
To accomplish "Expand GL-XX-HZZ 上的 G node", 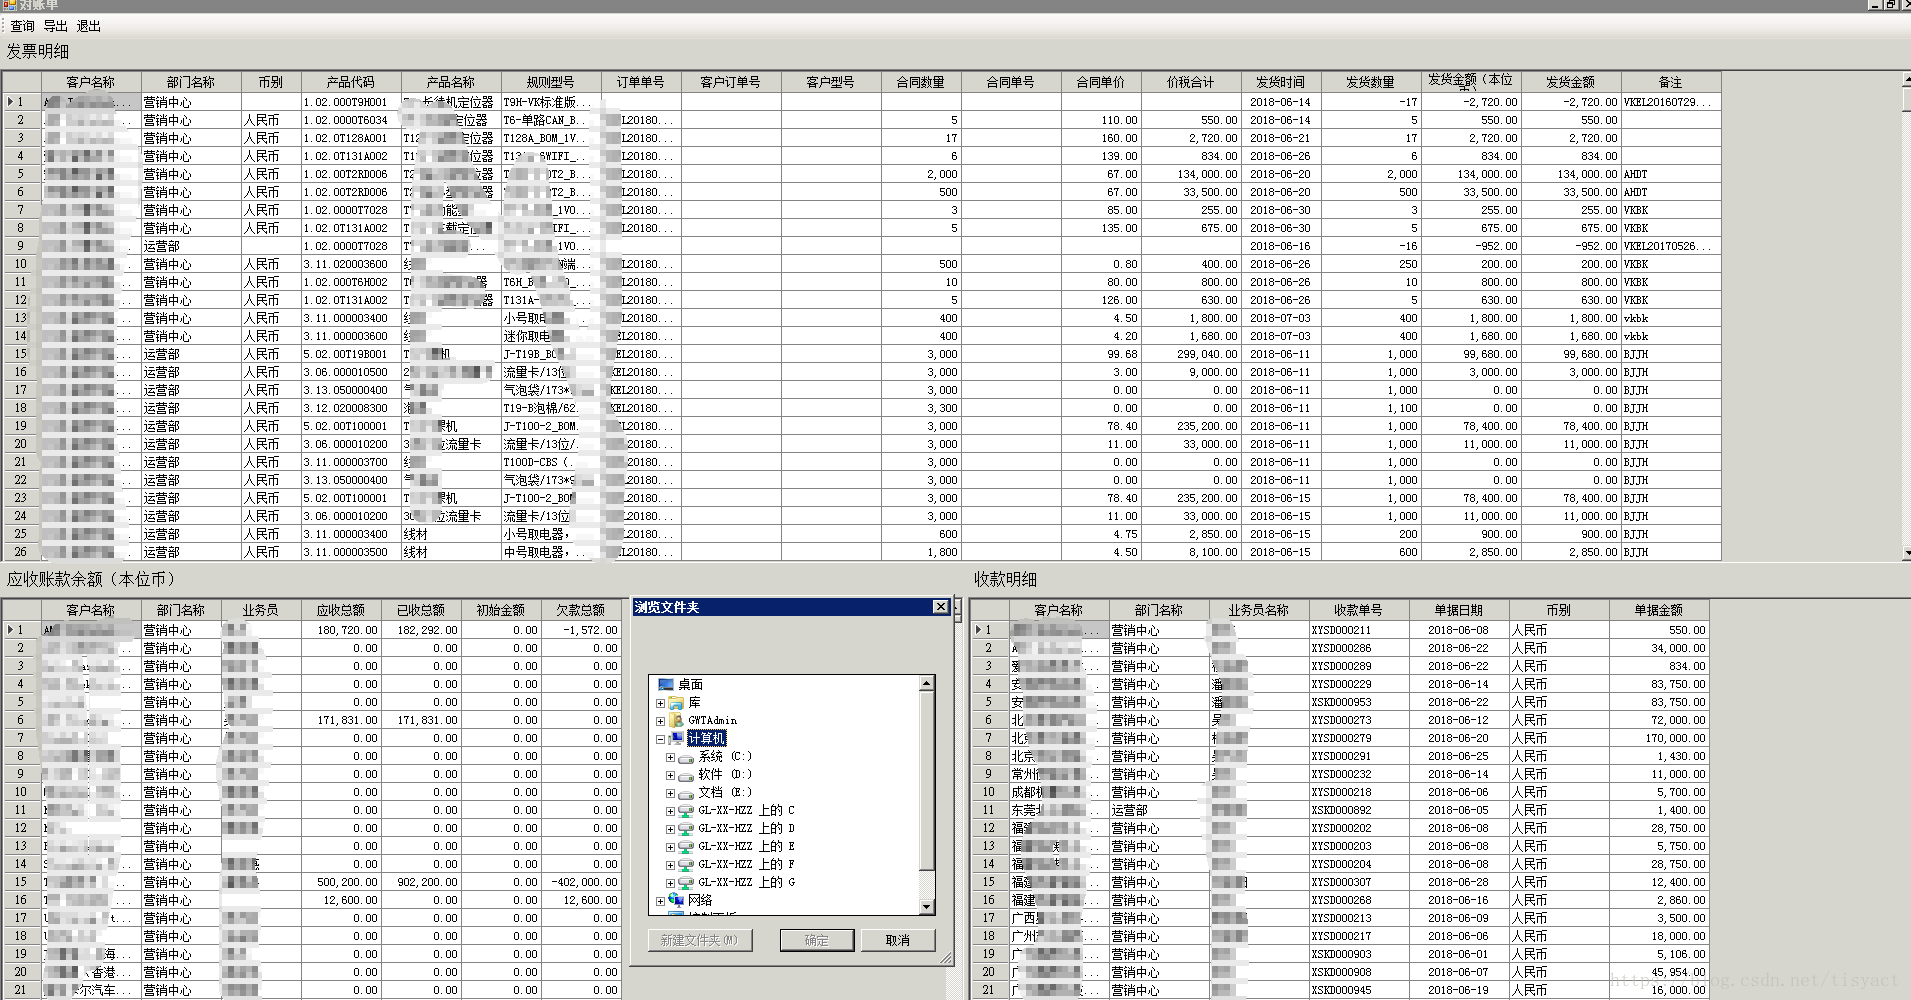I will (x=670, y=883).
